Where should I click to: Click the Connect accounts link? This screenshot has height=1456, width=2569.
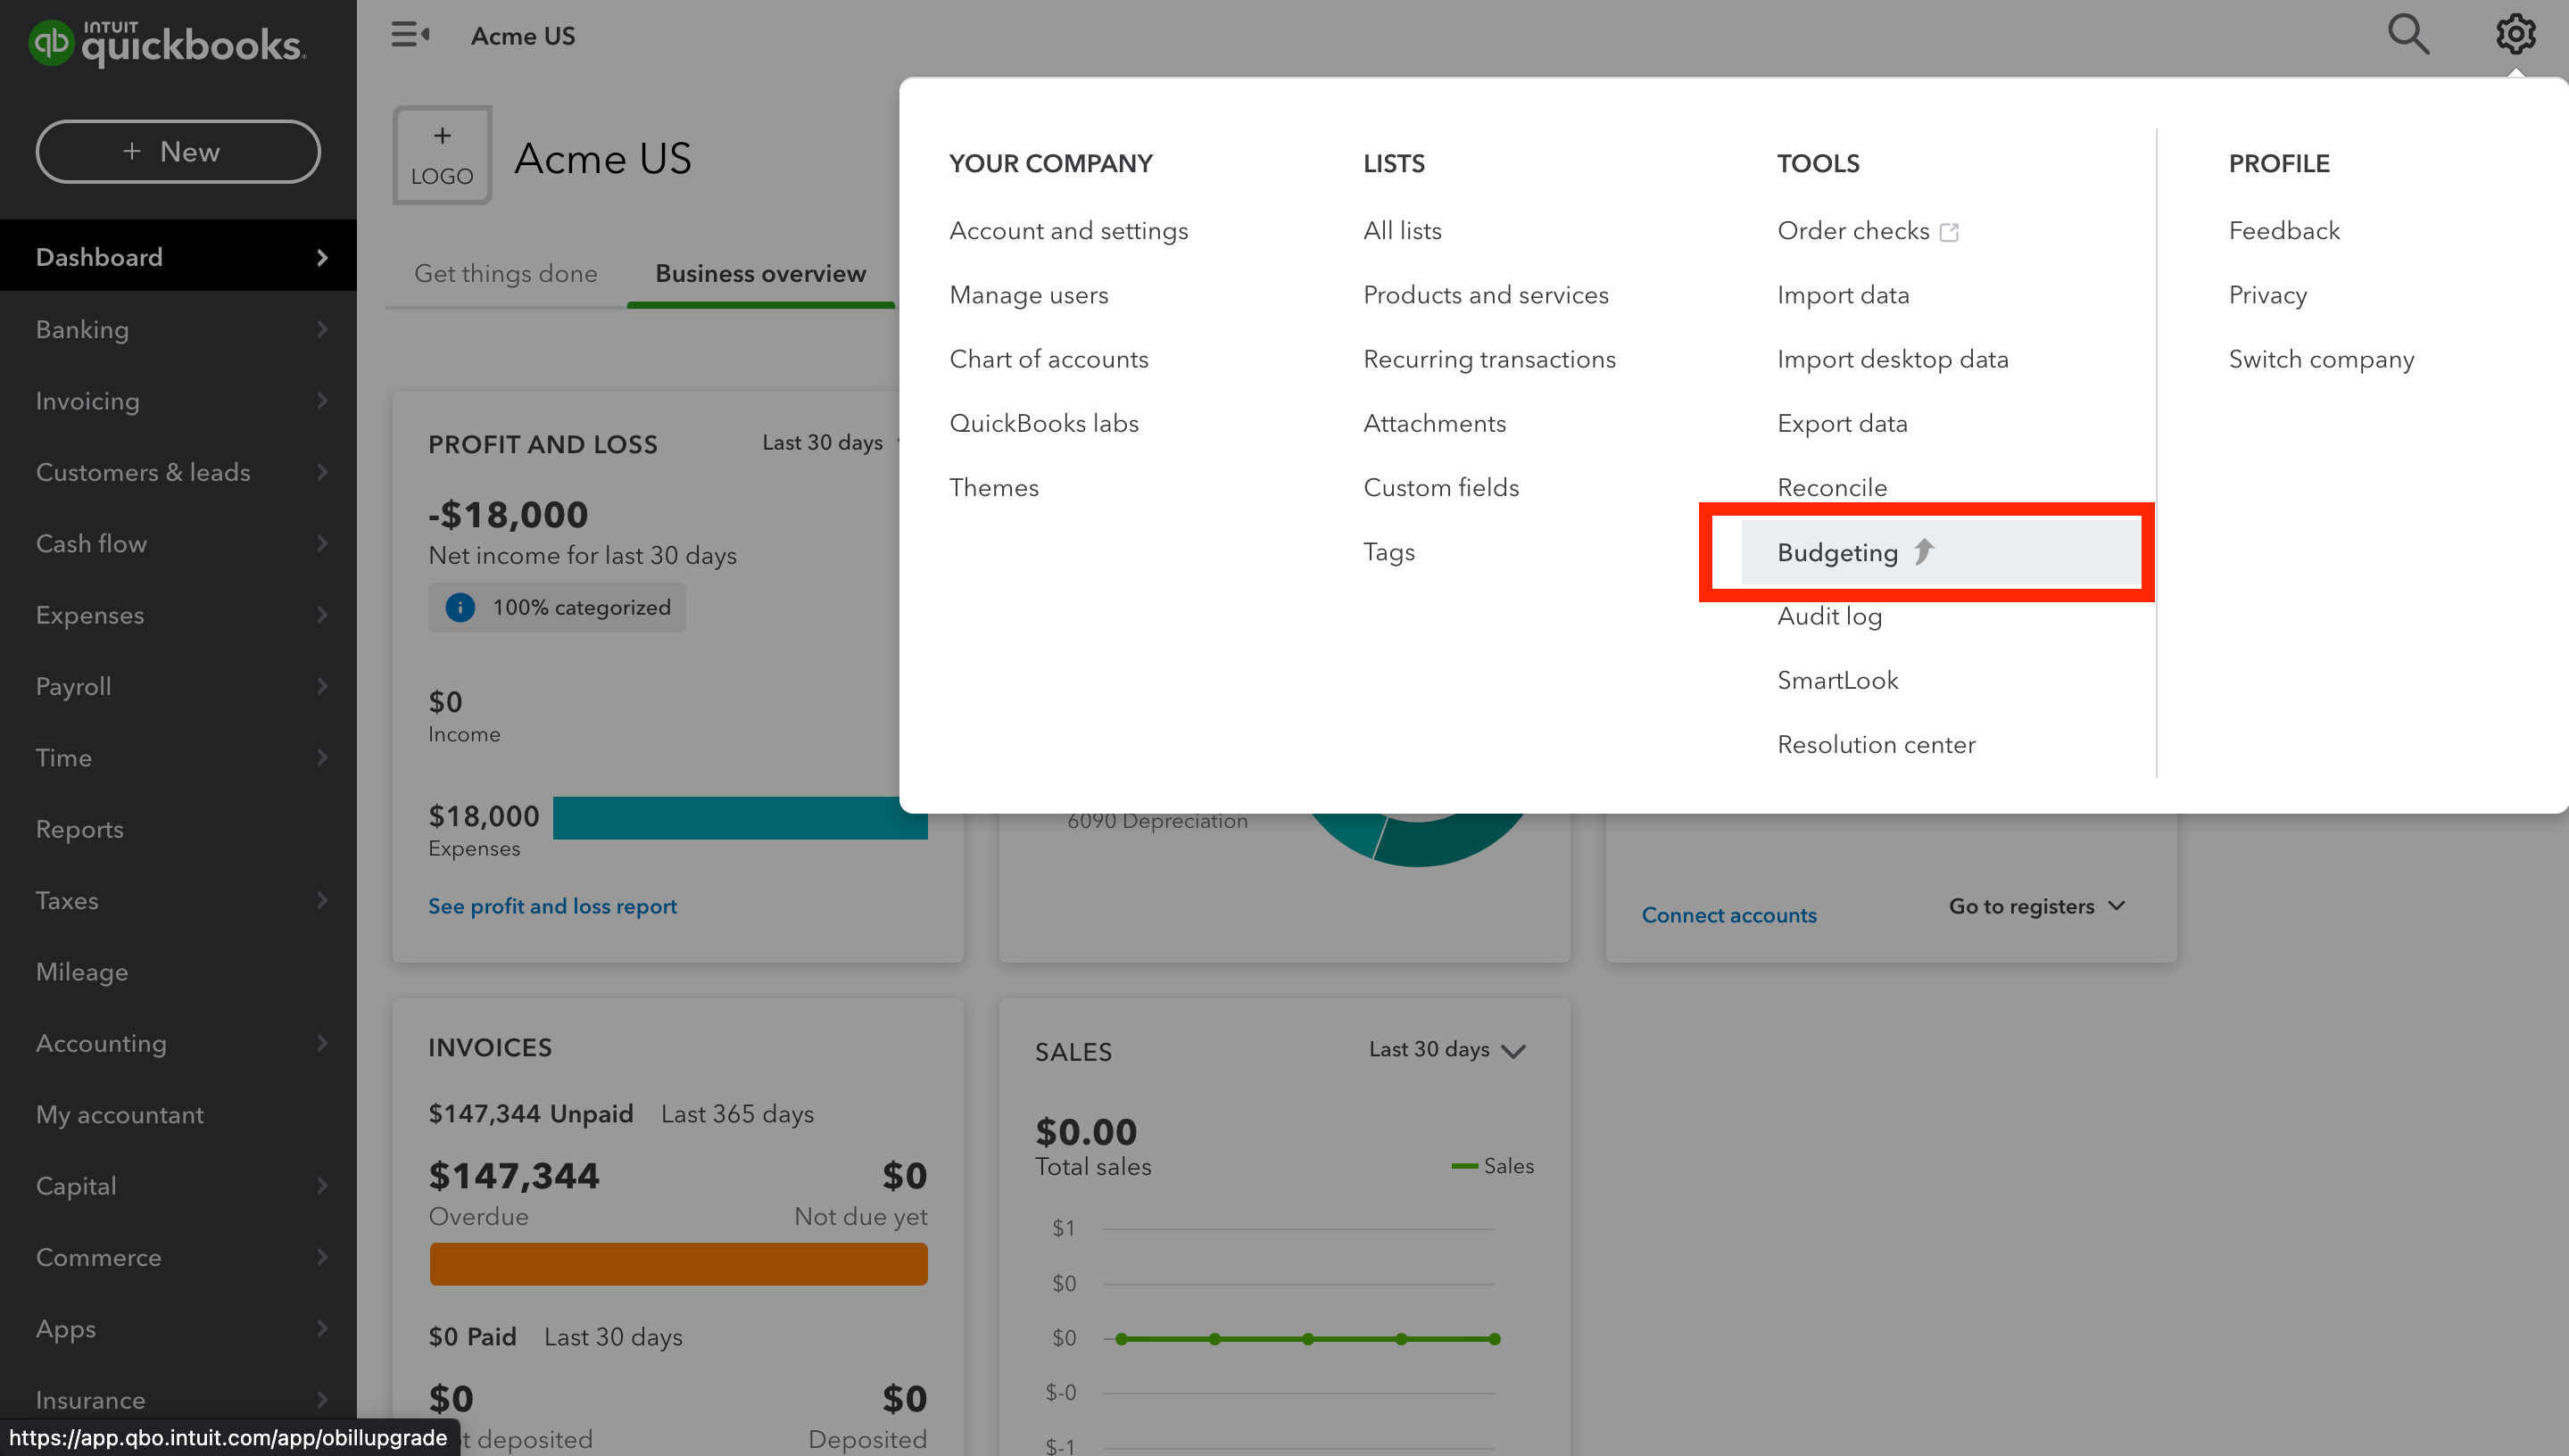point(1728,914)
